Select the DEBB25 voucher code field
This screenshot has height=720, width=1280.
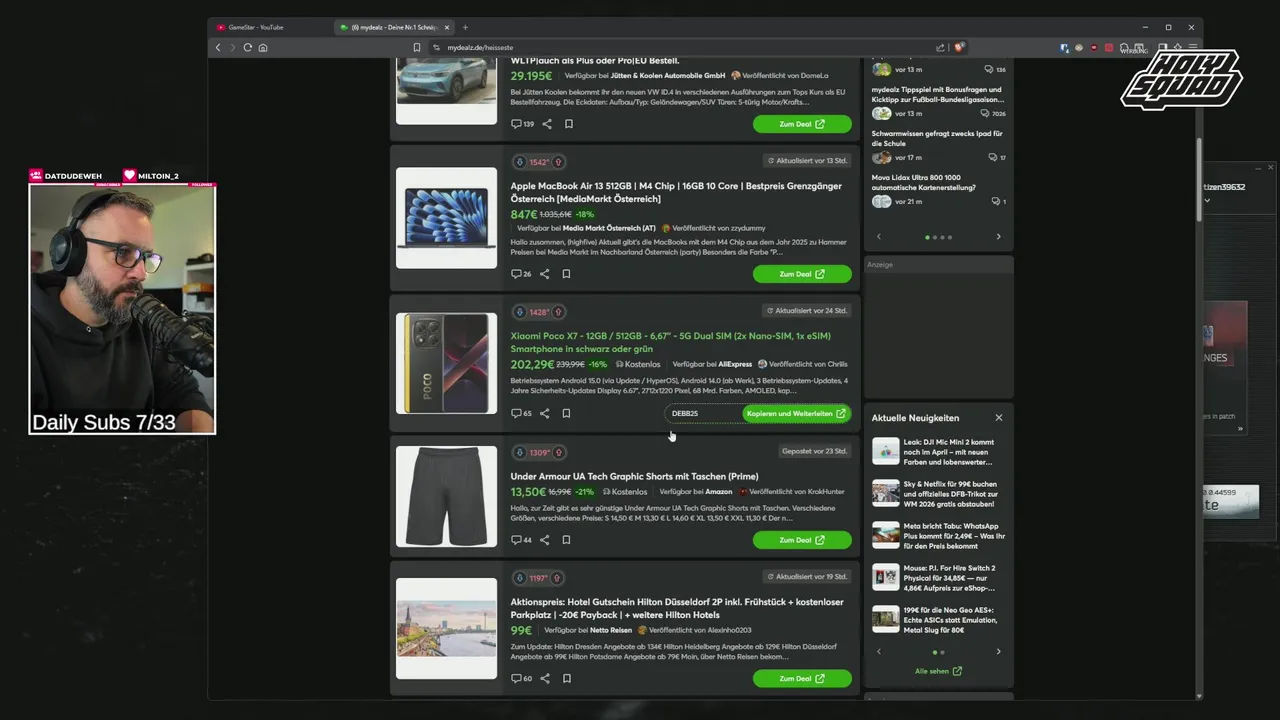703,413
